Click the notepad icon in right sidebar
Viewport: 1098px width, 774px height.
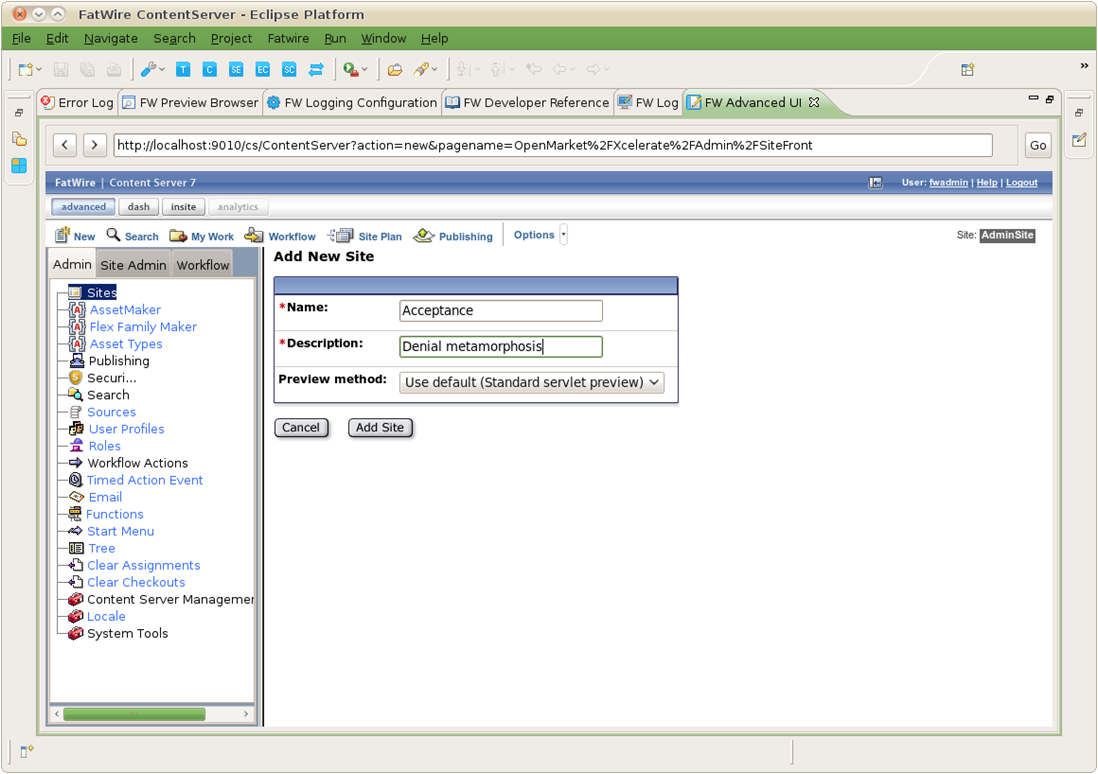click(x=1079, y=140)
